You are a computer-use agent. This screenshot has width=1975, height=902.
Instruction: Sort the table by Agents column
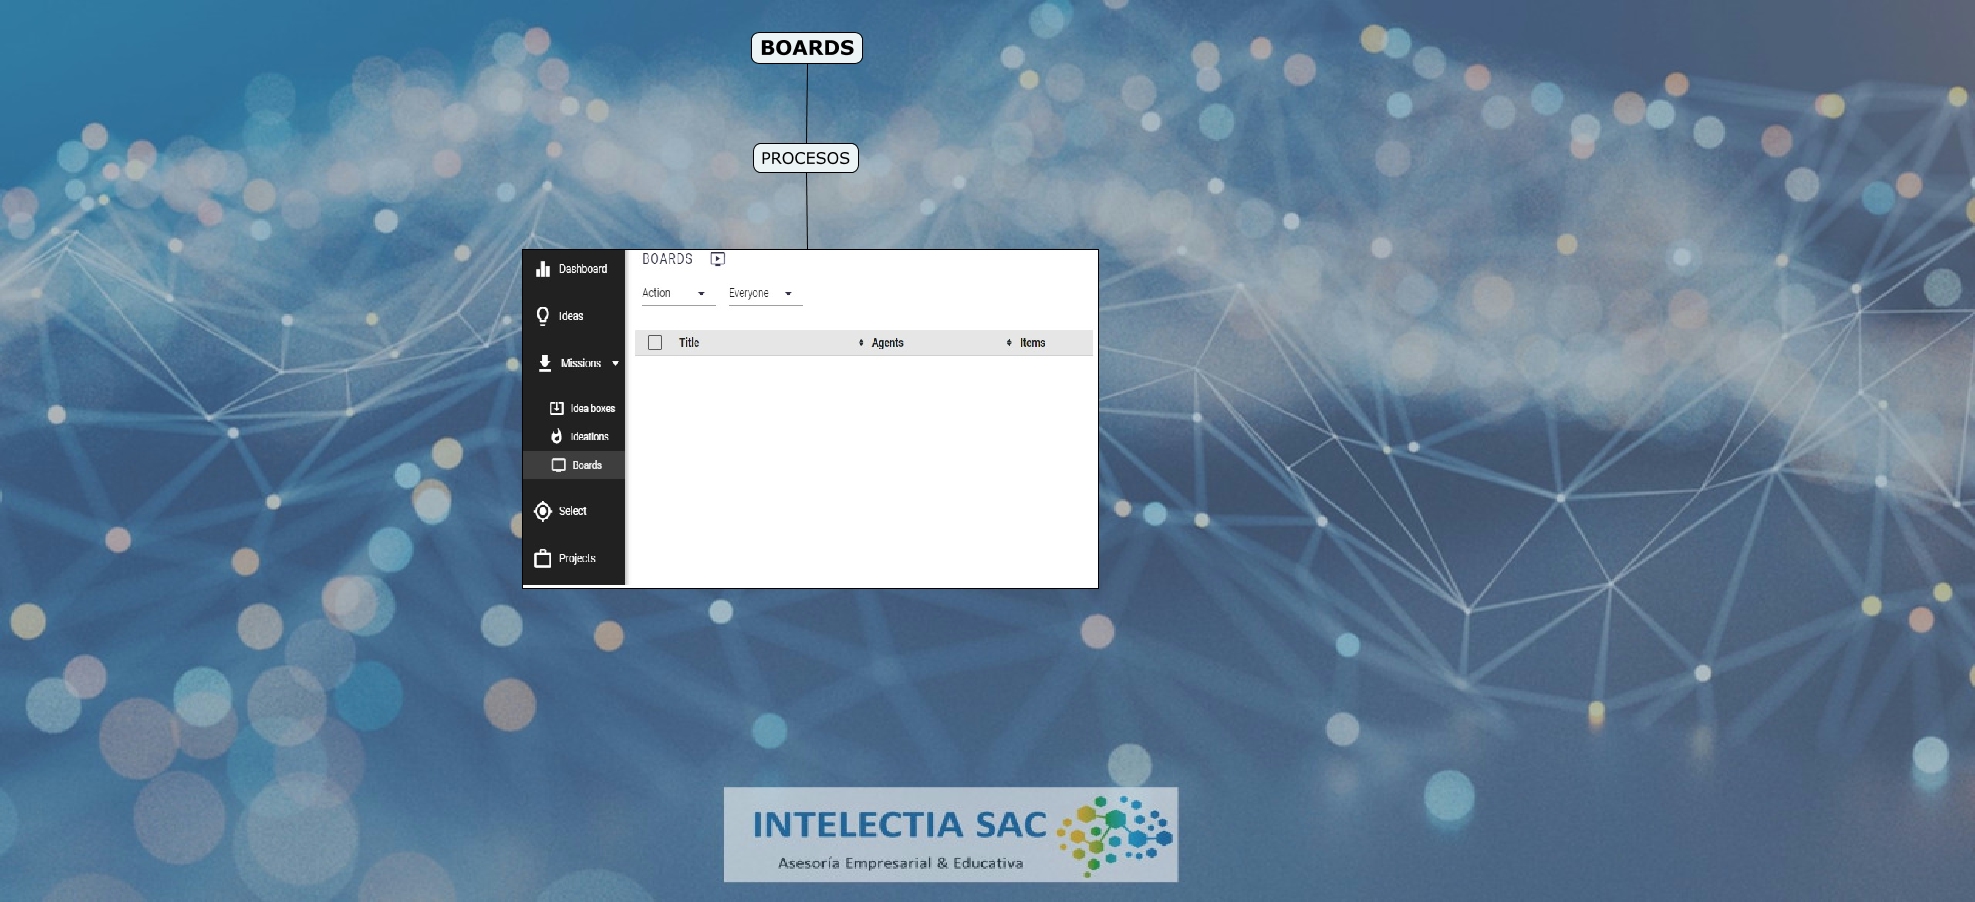[x=886, y=343]
